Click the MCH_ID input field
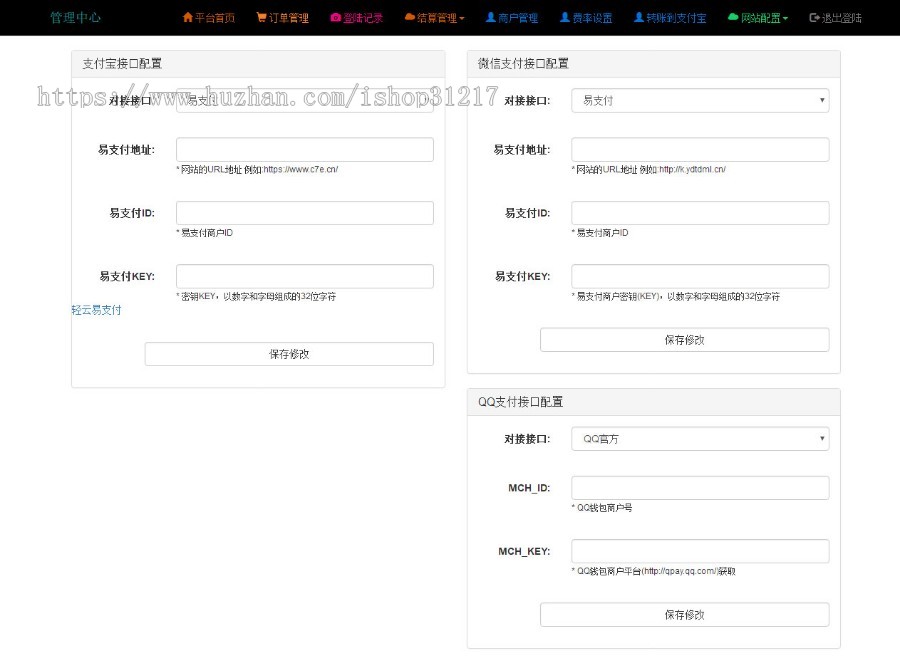This screenshot has height=663, width=900. 698,487
